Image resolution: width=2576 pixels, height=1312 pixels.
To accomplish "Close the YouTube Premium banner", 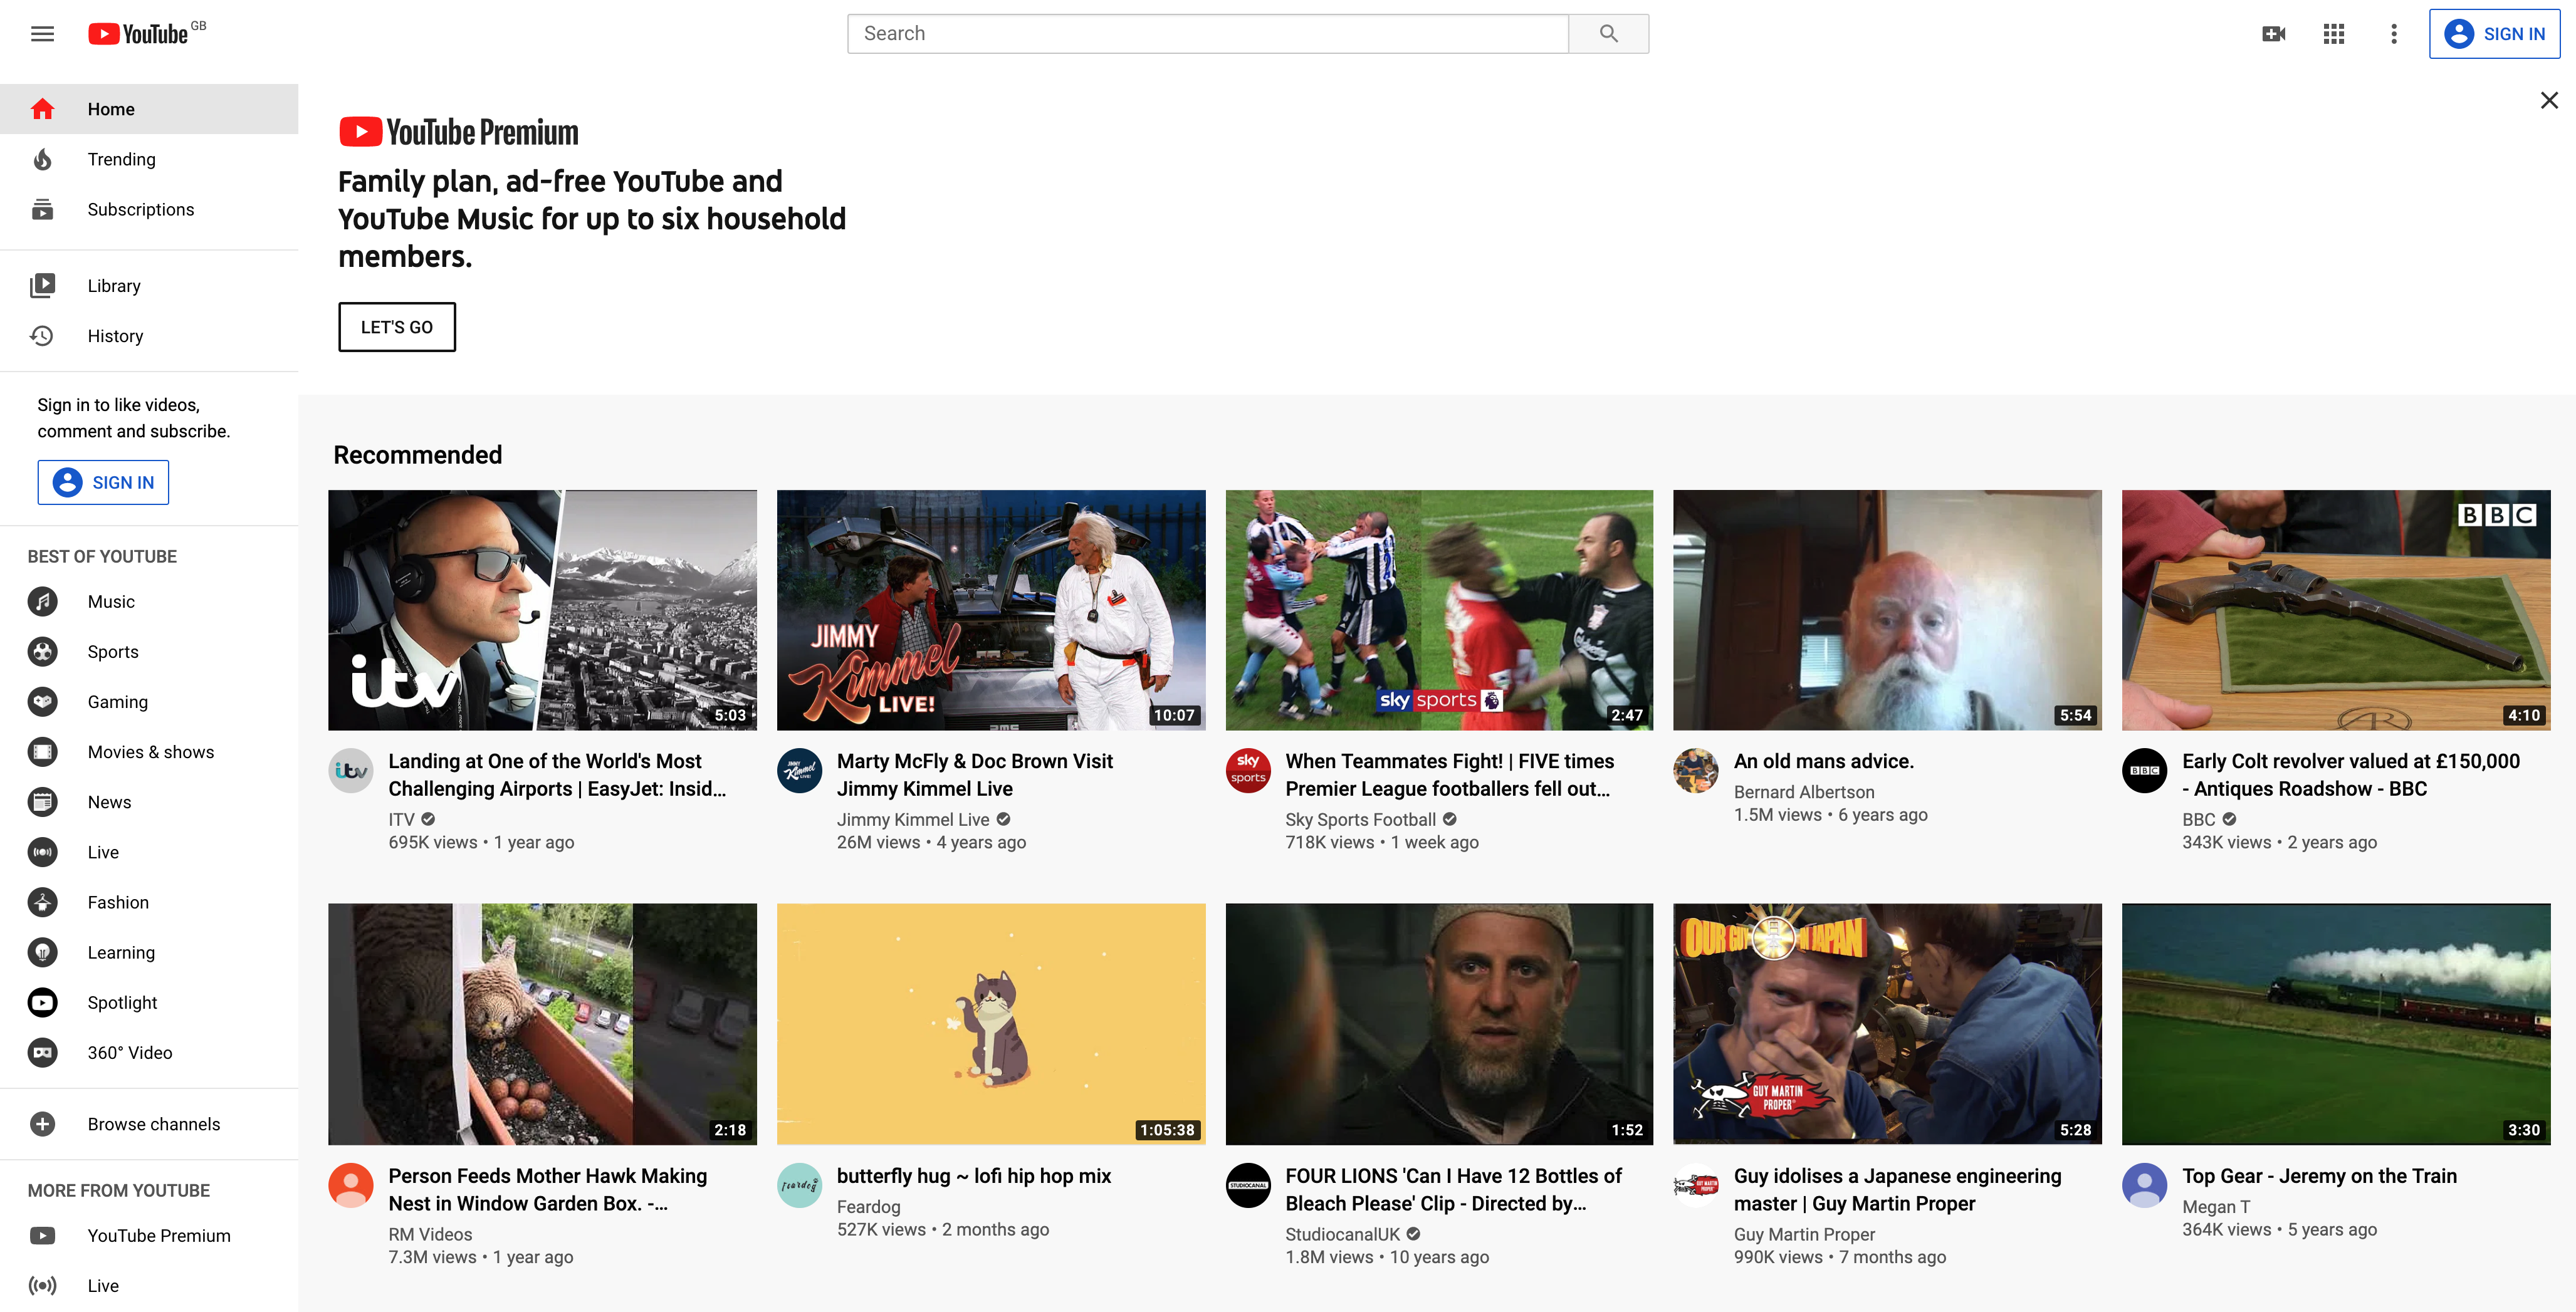I will 2549,100.
